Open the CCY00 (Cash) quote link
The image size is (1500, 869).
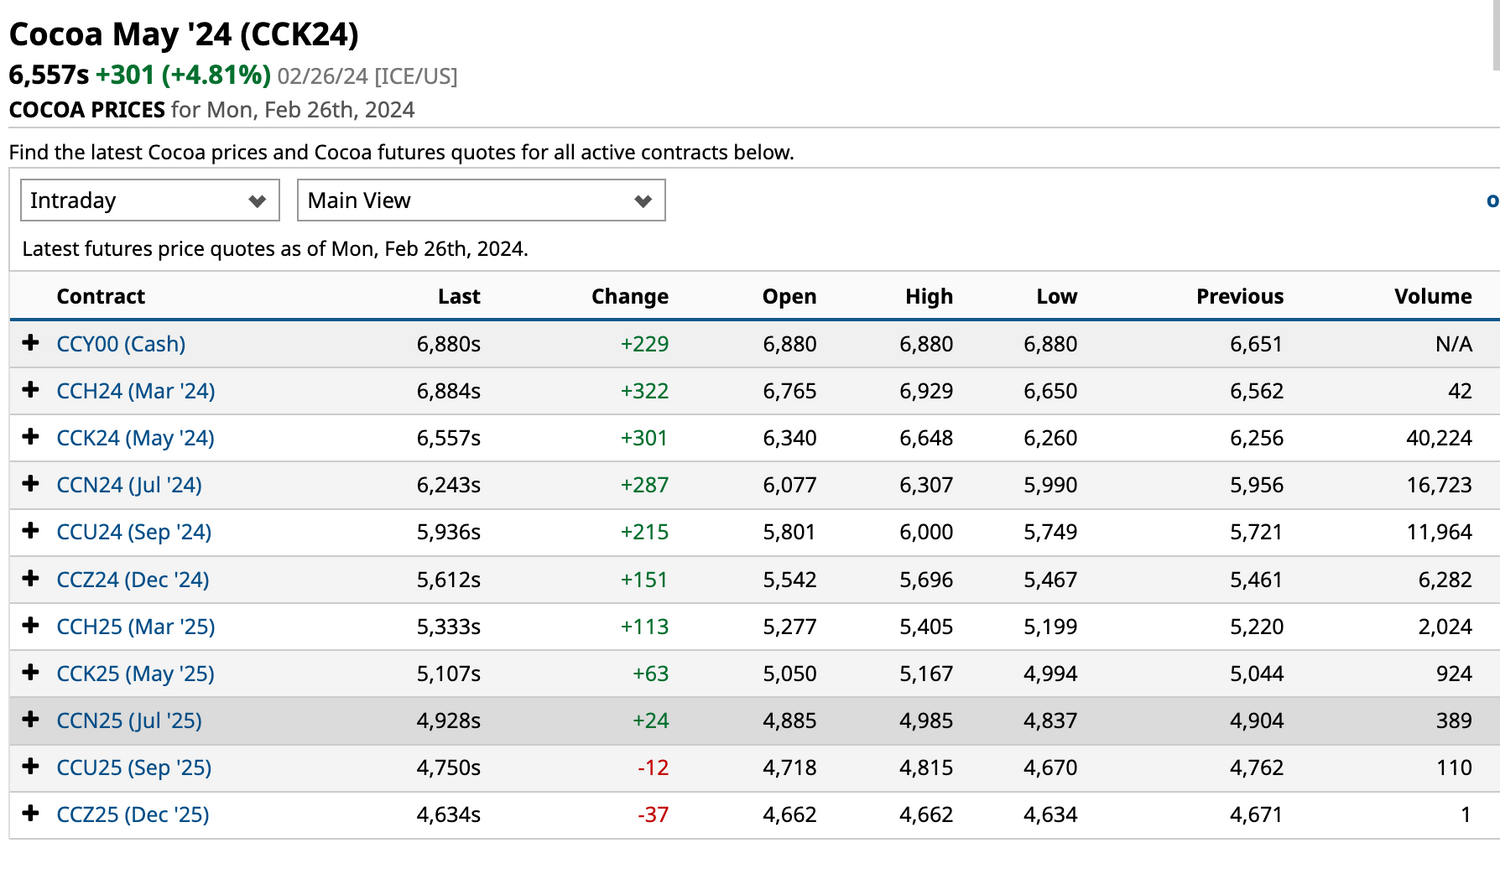[121, 343]
